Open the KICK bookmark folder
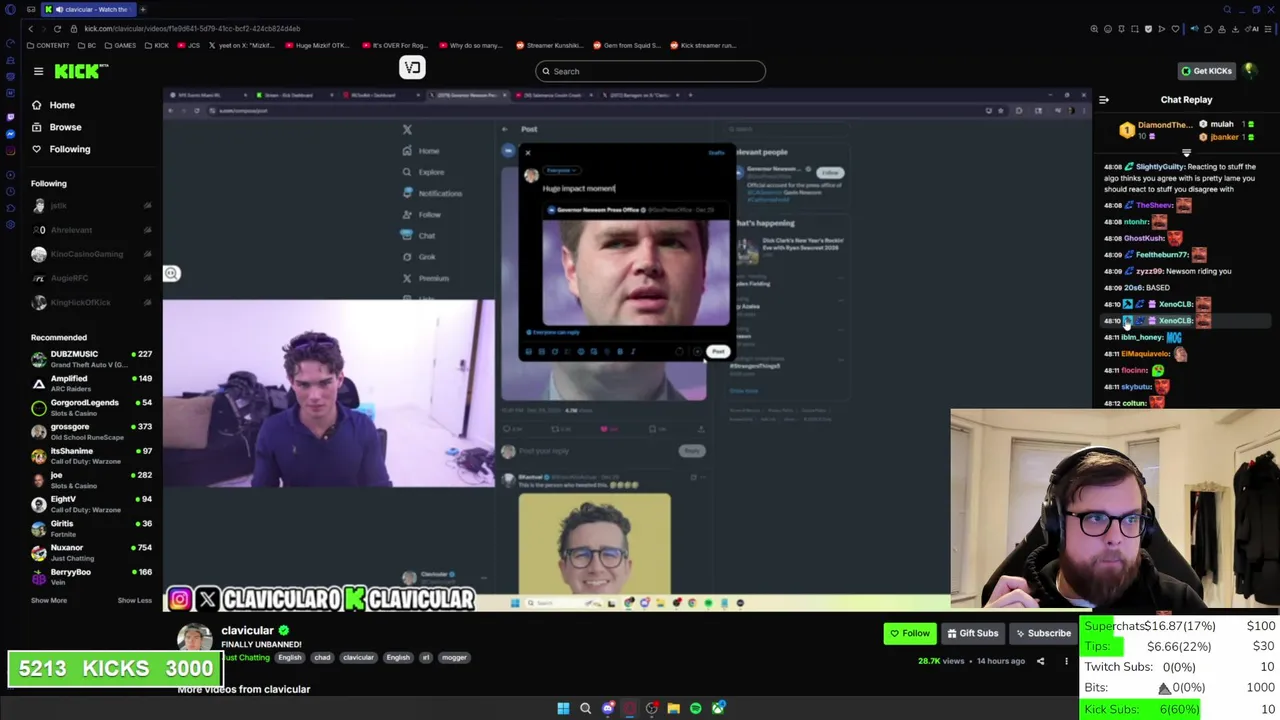The width and height of the screenshot is (1280, 720). point(156,45)
